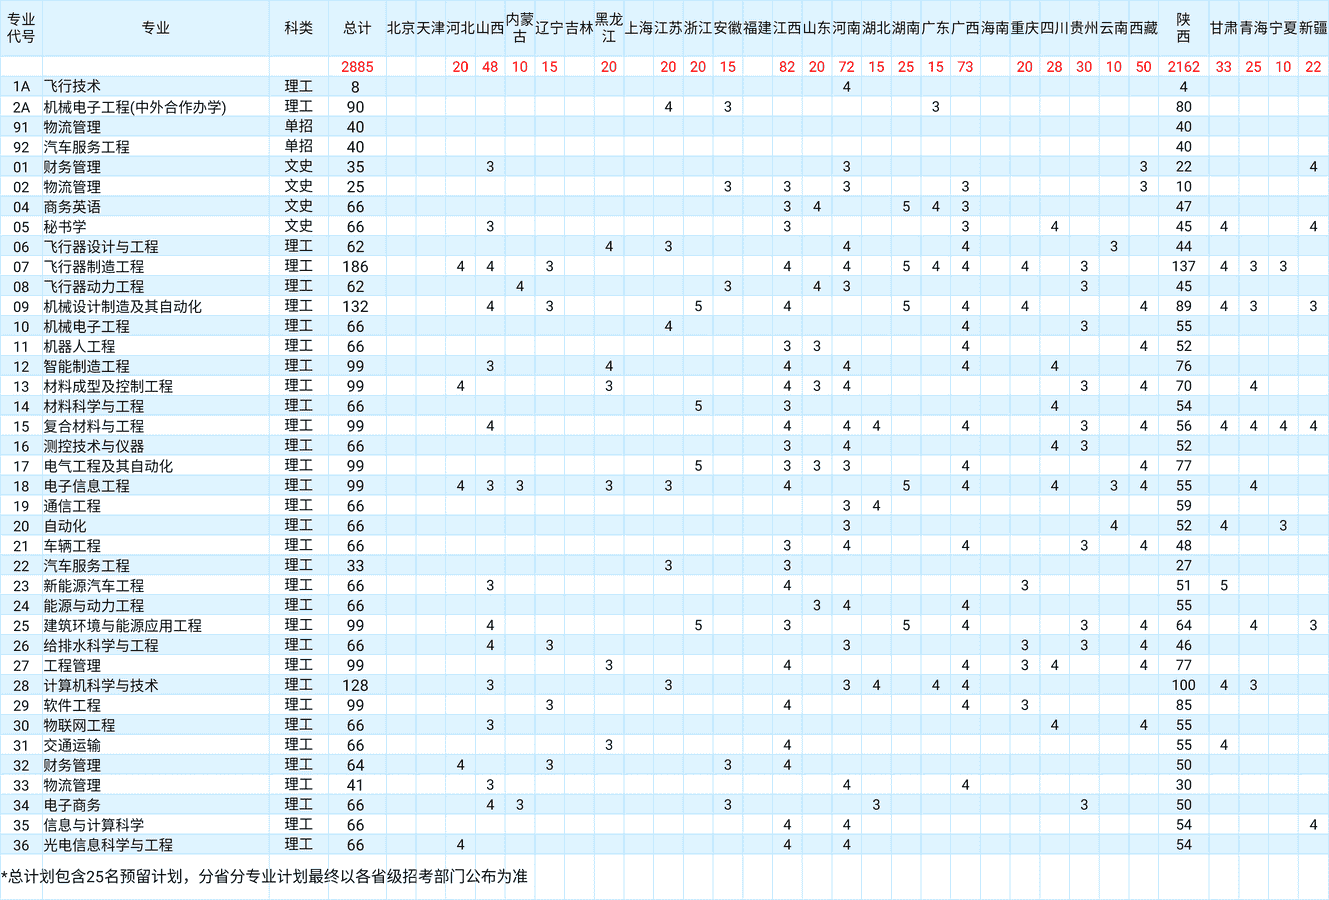Select the 黑龙江 province column header
1329x900 pixels.
click(608, 28)
